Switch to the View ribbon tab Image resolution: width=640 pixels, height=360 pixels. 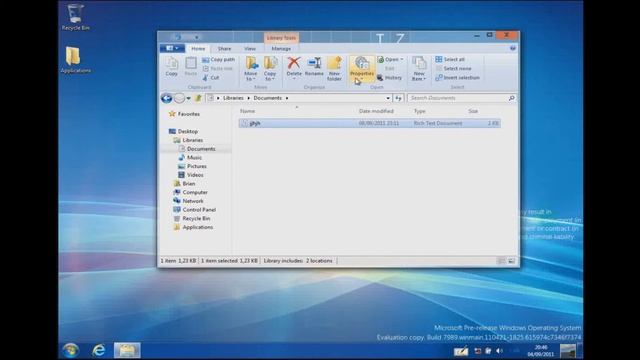[x=250, y=49]
